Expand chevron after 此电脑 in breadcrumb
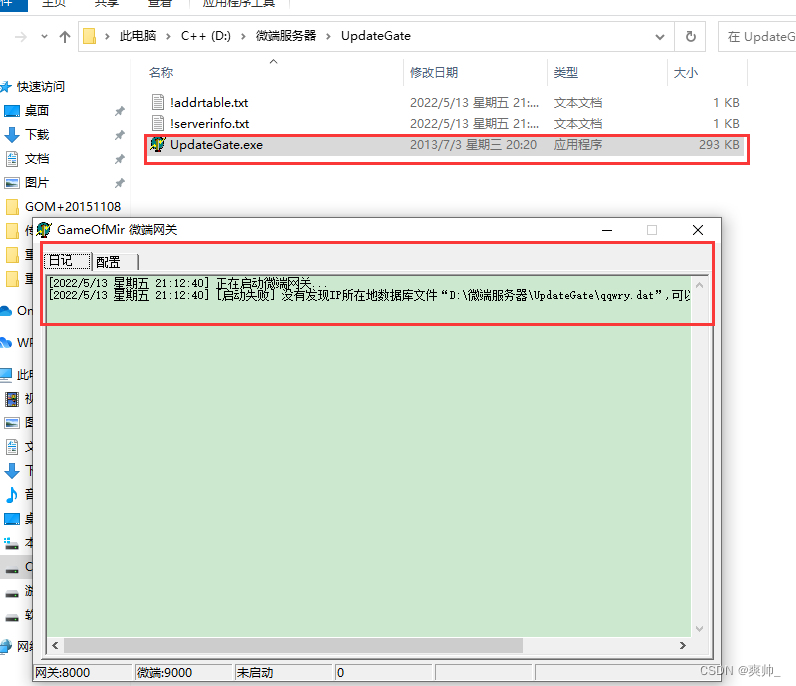 (168, 37)
